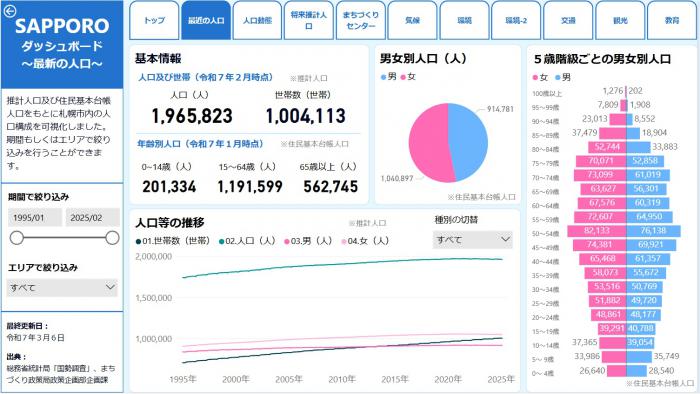Viewport: 700px width, 394px height.
Task: Click the back arrow icon beside SAPPORO
Action: point(10,11)
